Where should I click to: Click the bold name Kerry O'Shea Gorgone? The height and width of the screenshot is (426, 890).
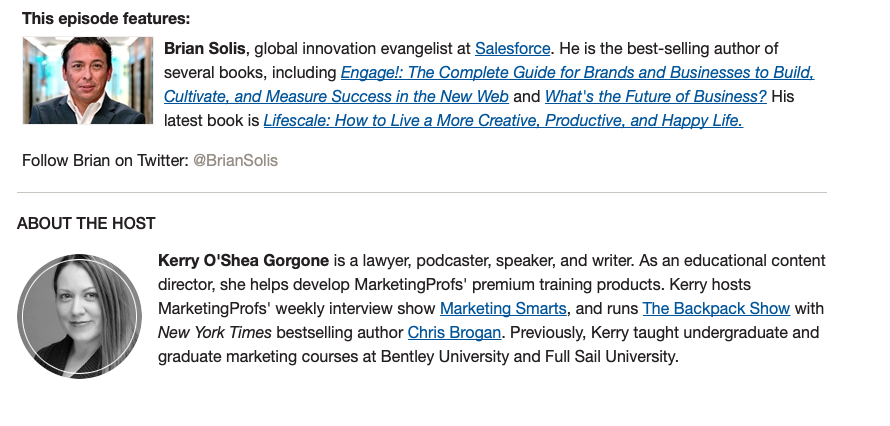[x=244, y=261]
